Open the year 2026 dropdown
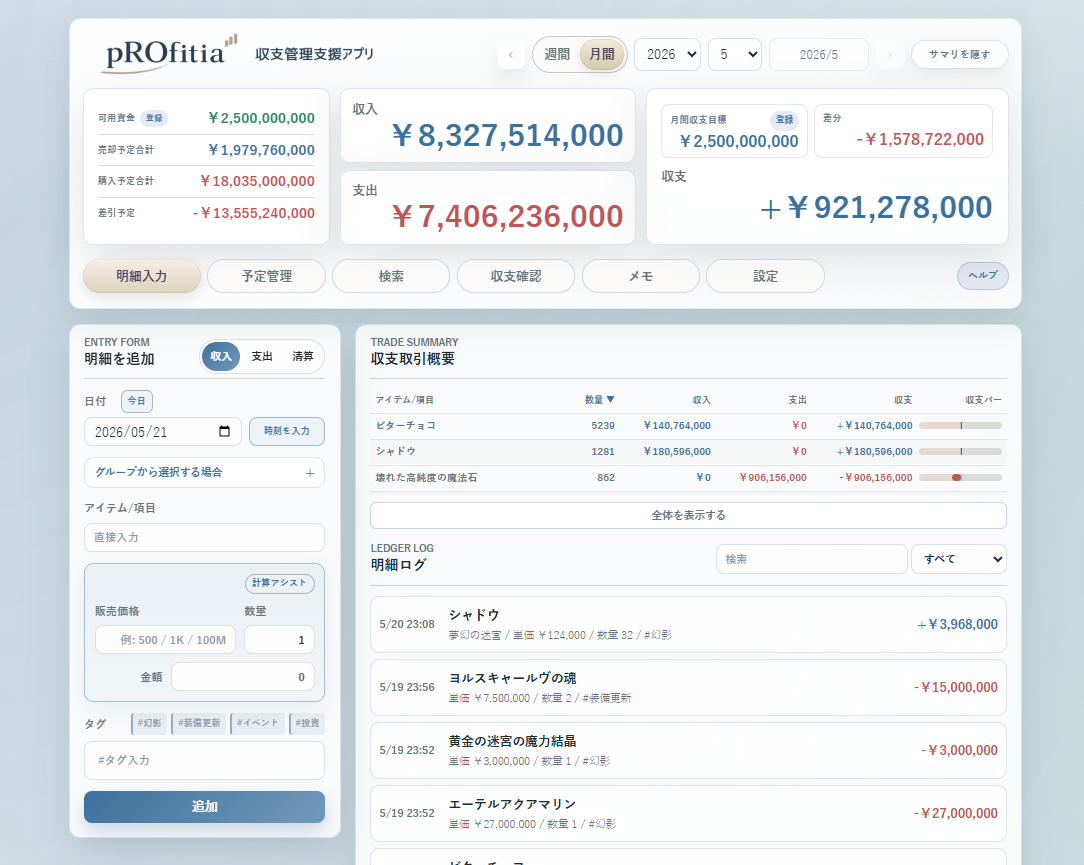This screenshot has width=1084, height=865. (667, 55)
